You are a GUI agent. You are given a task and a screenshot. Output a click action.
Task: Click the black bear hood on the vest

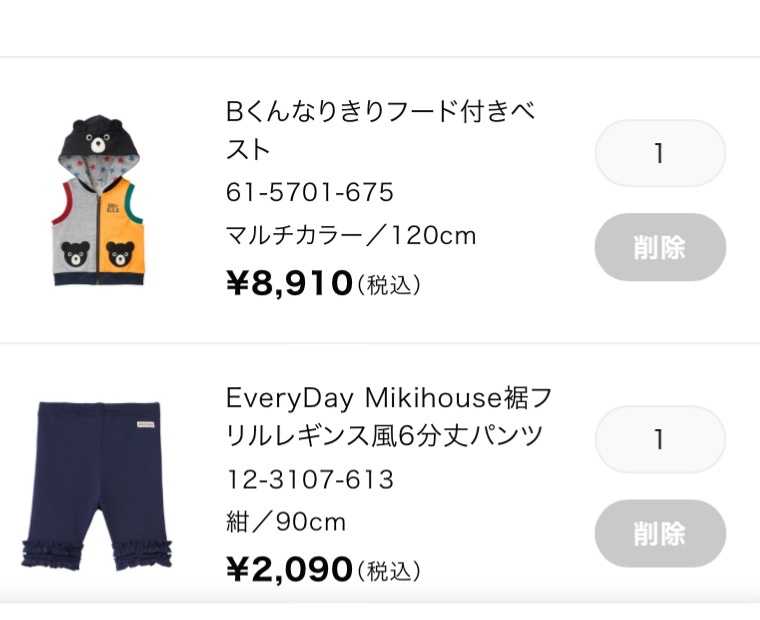click(x=98, y=138)
